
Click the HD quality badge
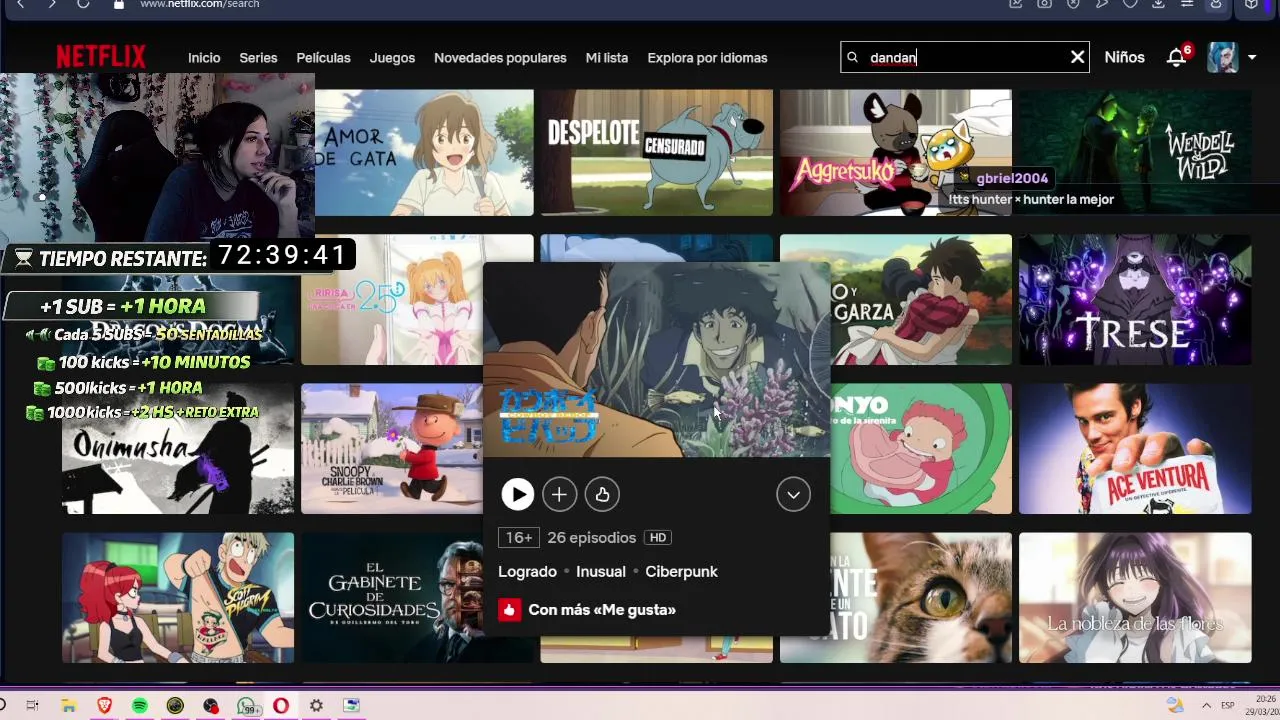pyautogui.click(x=657, y=538)
